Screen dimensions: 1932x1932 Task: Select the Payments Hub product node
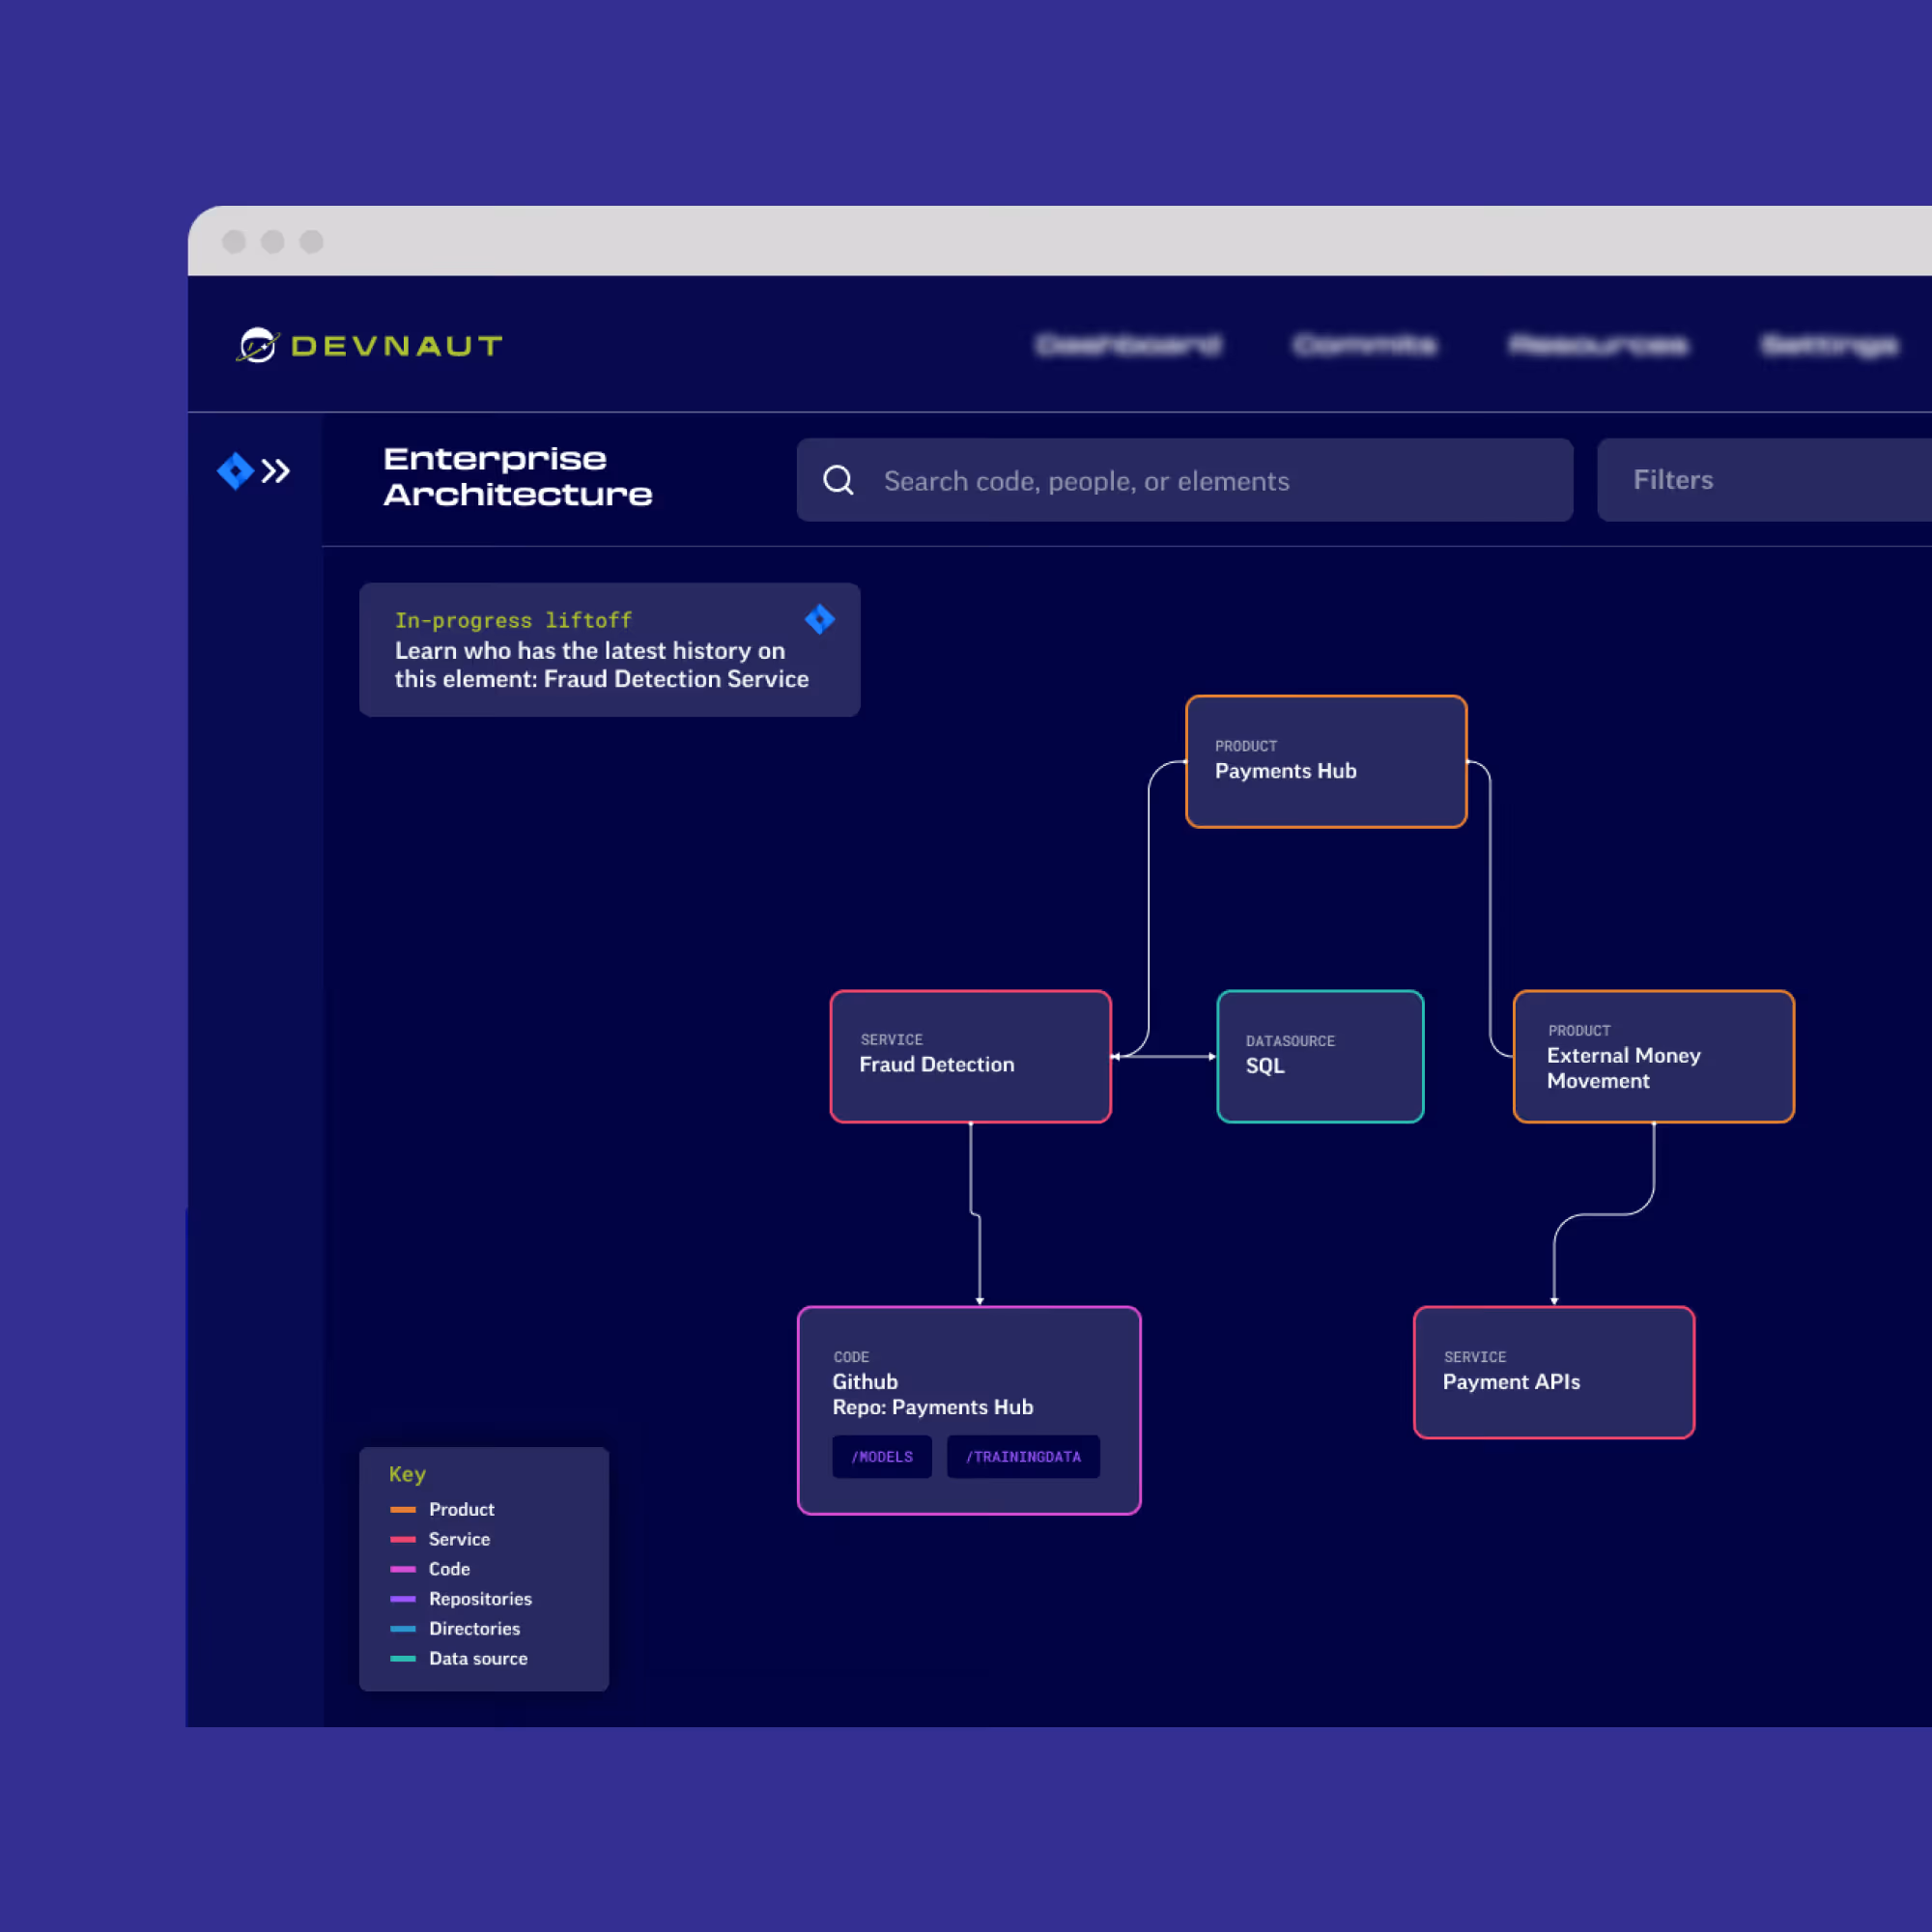pos(1325,761)
